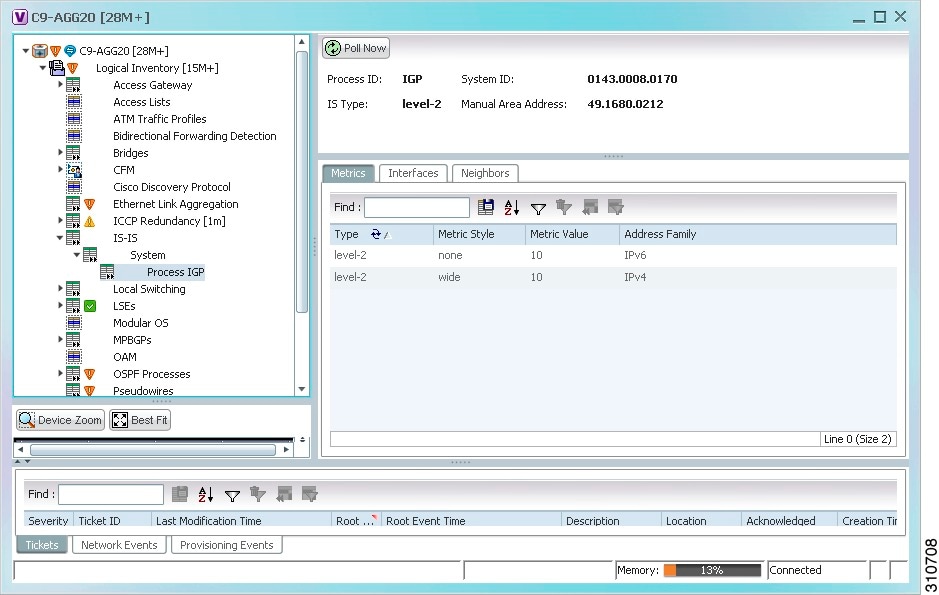
Task: Expand the Local Switching node
Action: [x=60, y=289]
